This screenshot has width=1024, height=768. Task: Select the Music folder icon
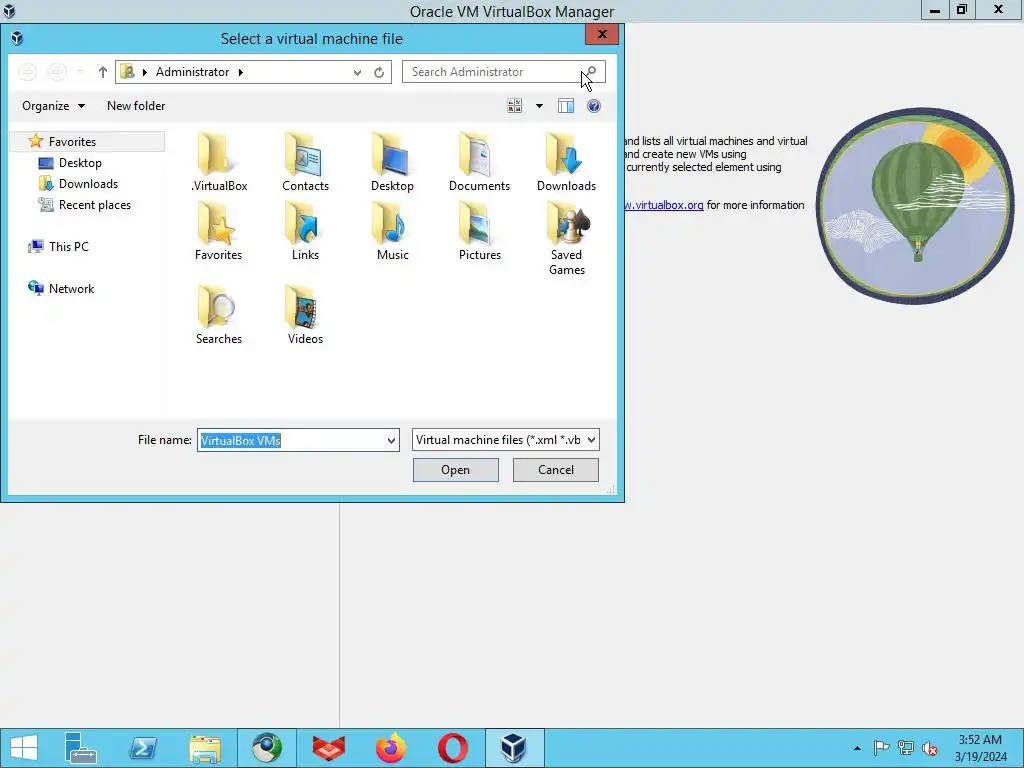point(392,231)
